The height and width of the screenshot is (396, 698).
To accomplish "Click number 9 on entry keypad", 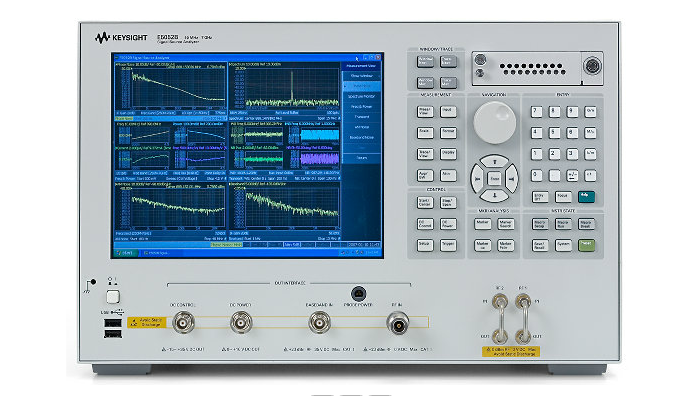I will point(572,111).
